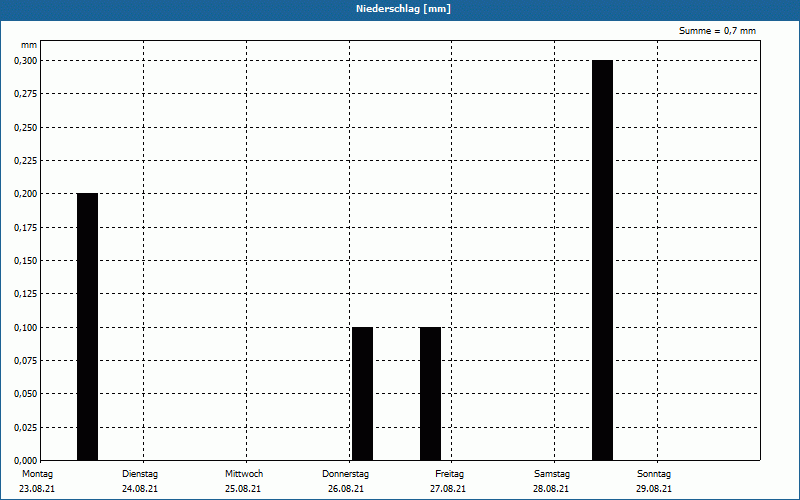Click the Summe = 0,7 mm label
The image size is (800, 500).
click(717, 31)
